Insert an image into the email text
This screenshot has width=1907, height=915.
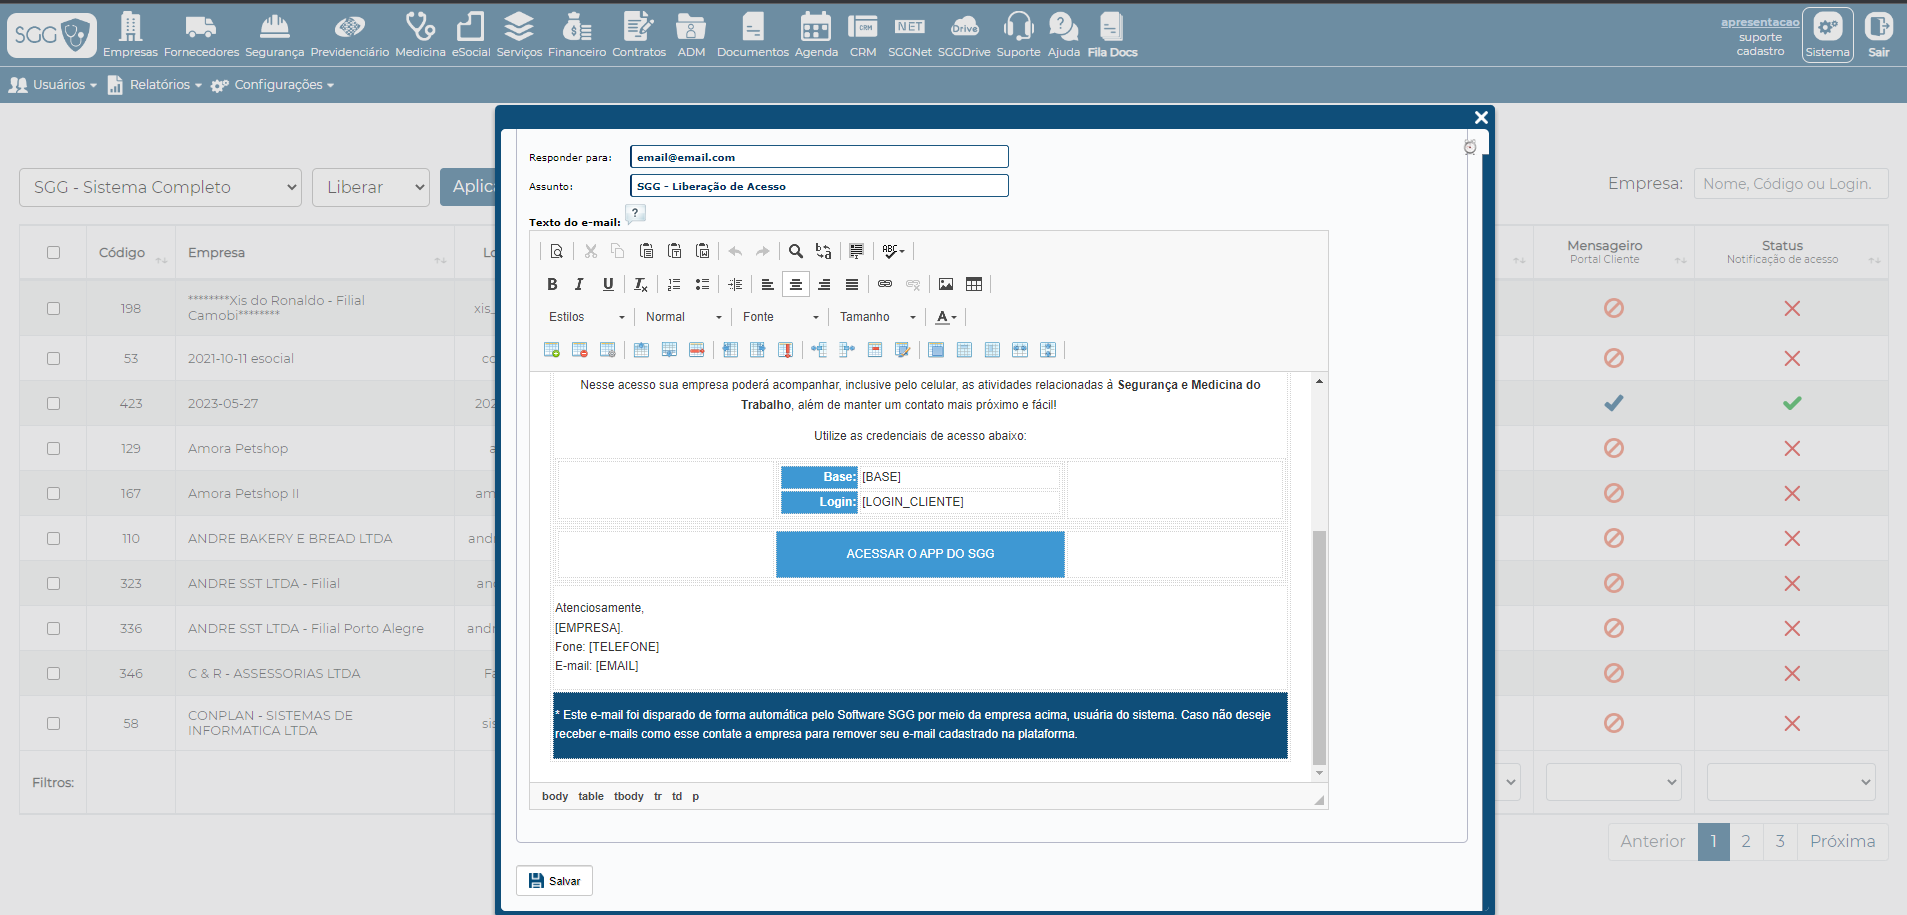946,285
